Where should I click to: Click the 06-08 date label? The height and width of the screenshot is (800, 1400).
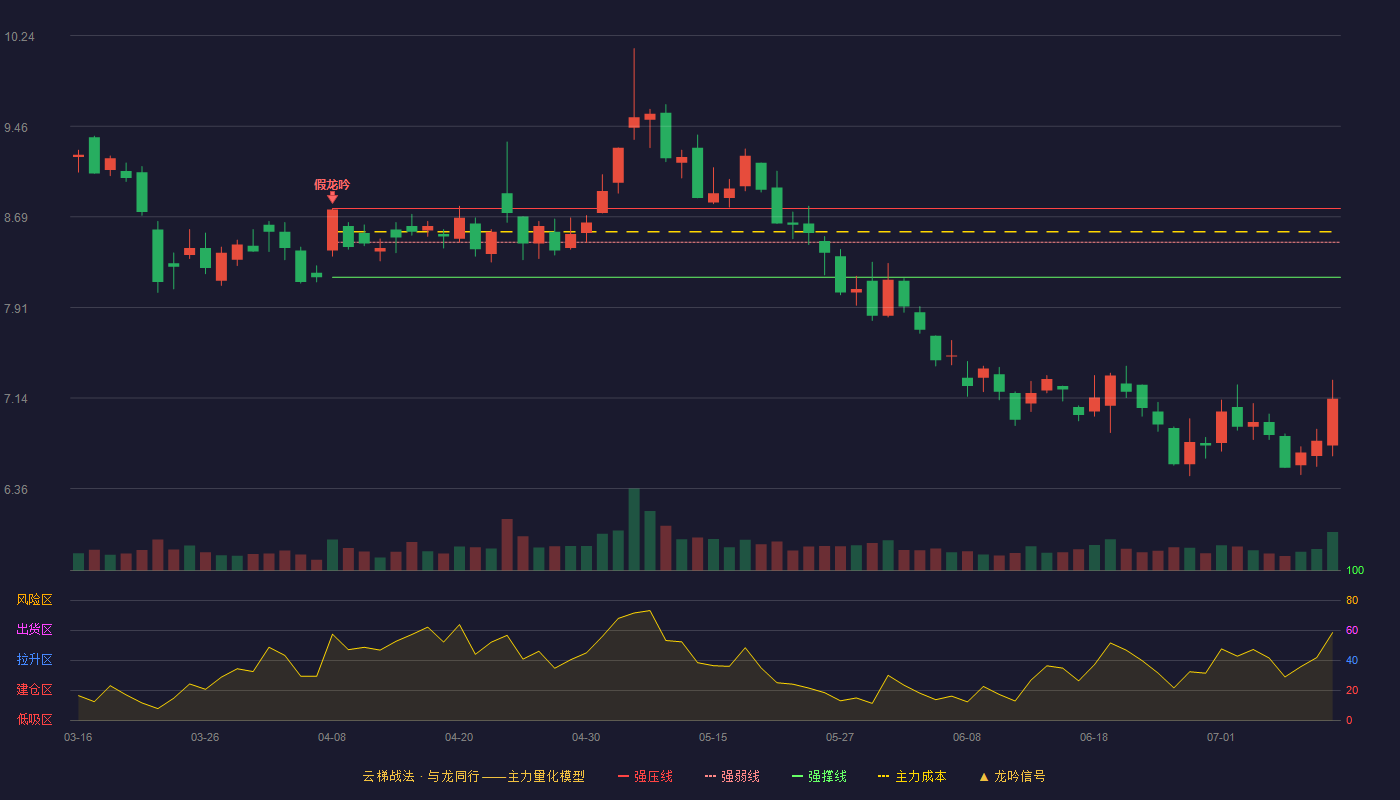tap(967, 737)
